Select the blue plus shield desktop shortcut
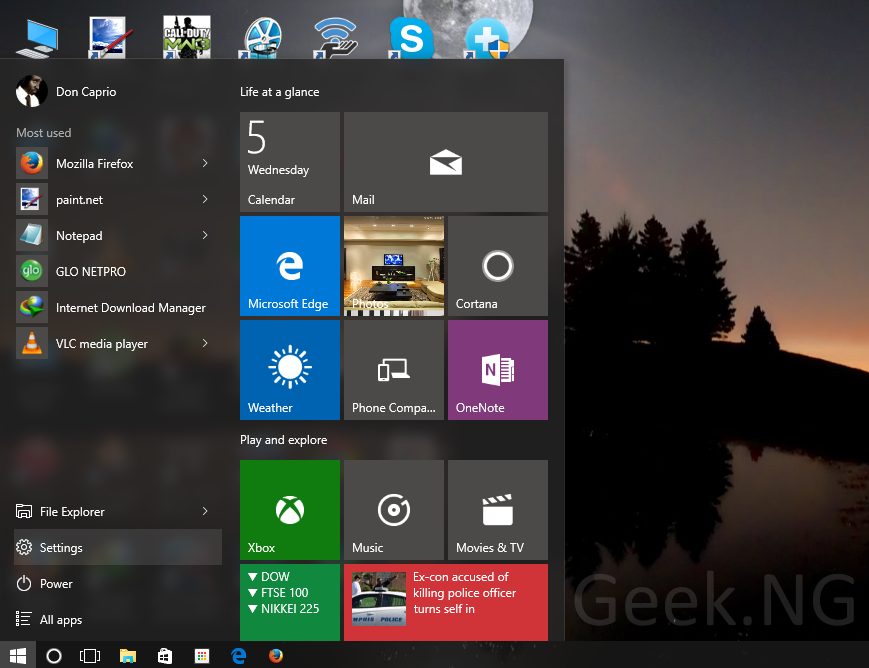Screen dimensions: 869x668 [487, 38]
